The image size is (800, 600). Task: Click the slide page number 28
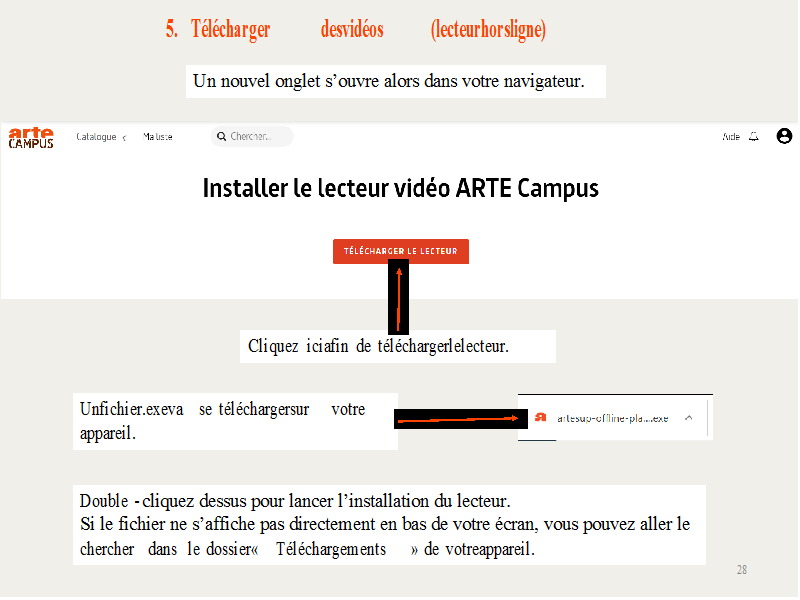point(741,569)
